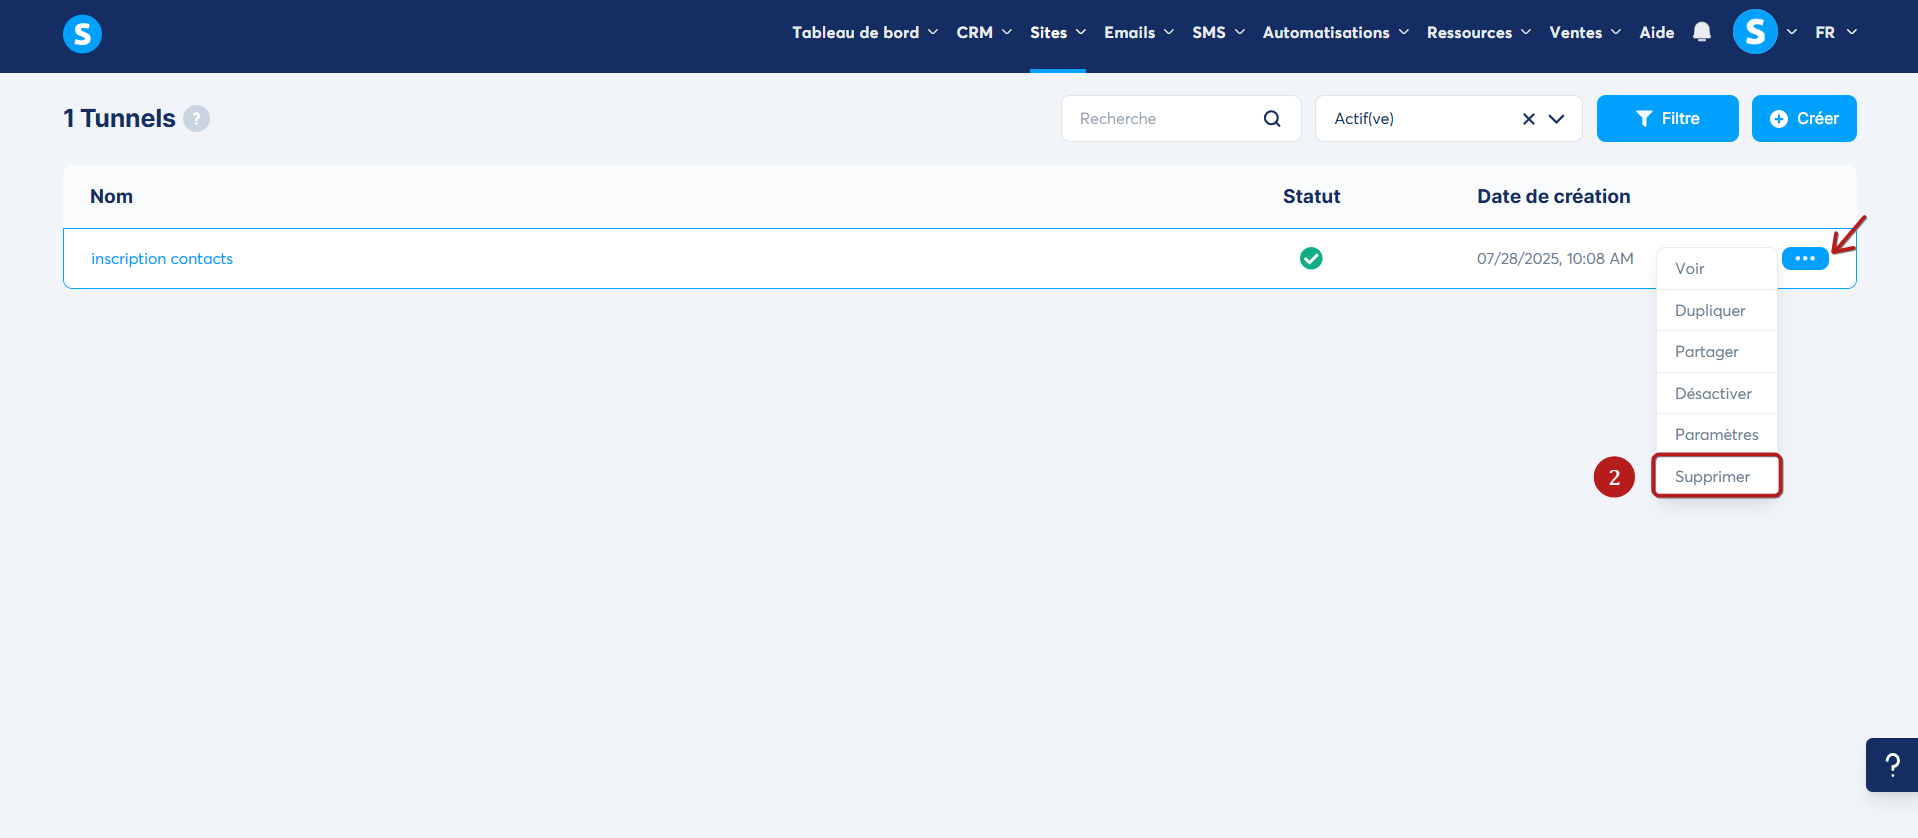Click the search magnifier icon
The height and width of the screenshot is (838, 1918).
tap(1272, 119)
